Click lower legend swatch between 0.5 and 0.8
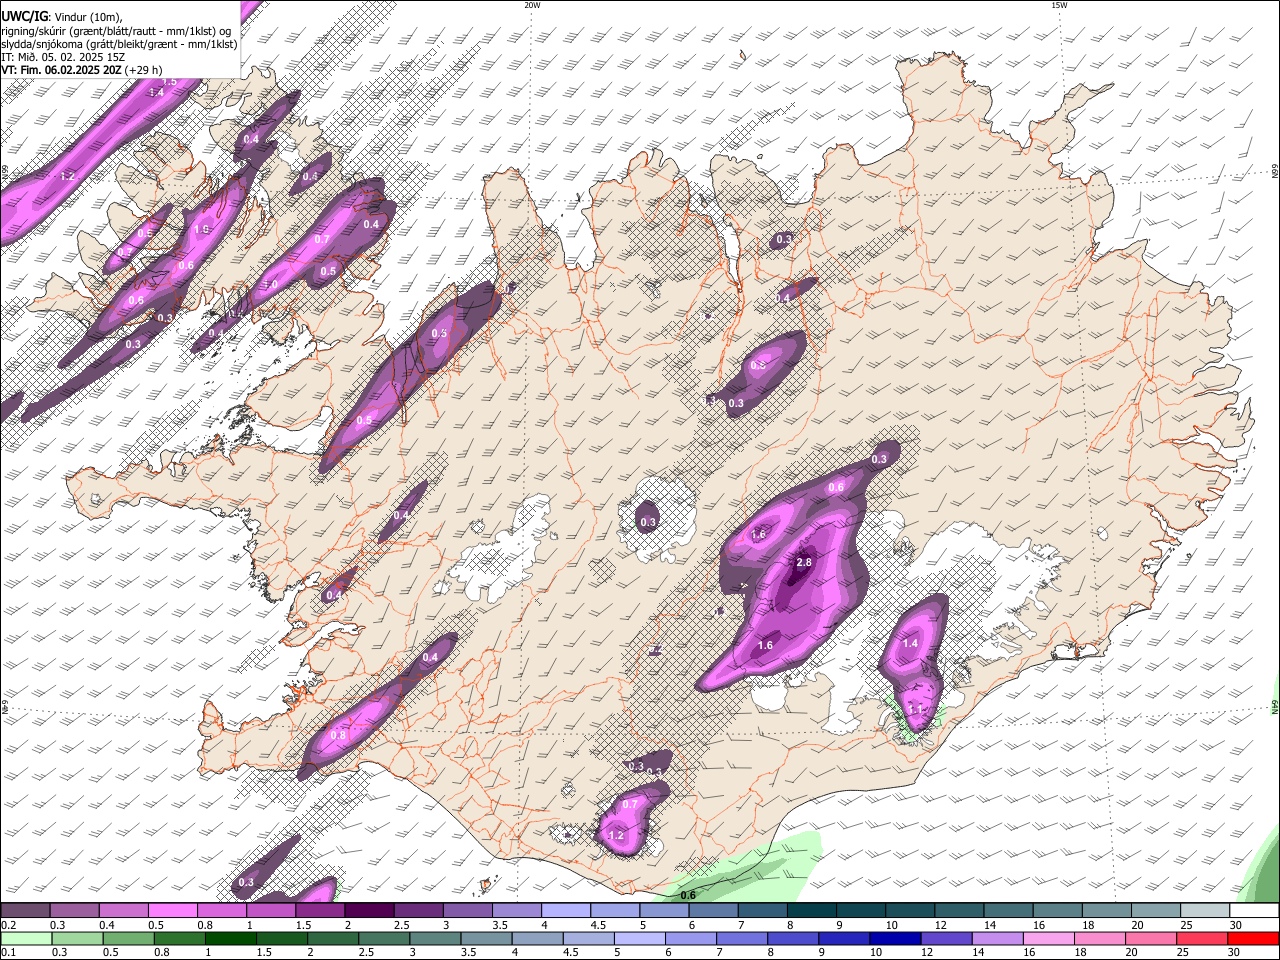Image resolution: width=1280 pixels, height=960 pixels. click(x=128, y=939)
